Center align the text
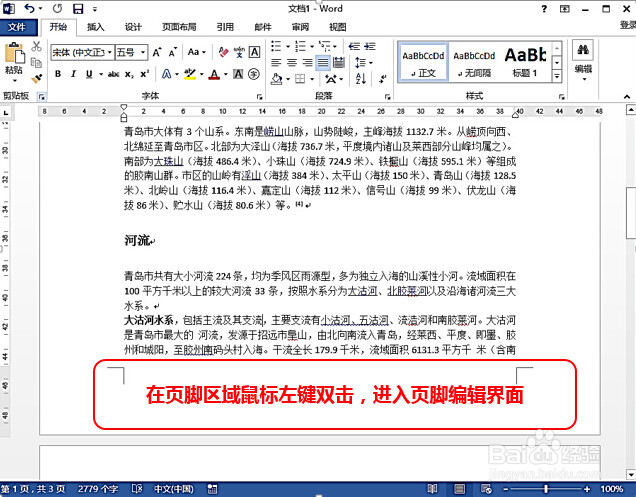The image size is (636, 497). 292,62
